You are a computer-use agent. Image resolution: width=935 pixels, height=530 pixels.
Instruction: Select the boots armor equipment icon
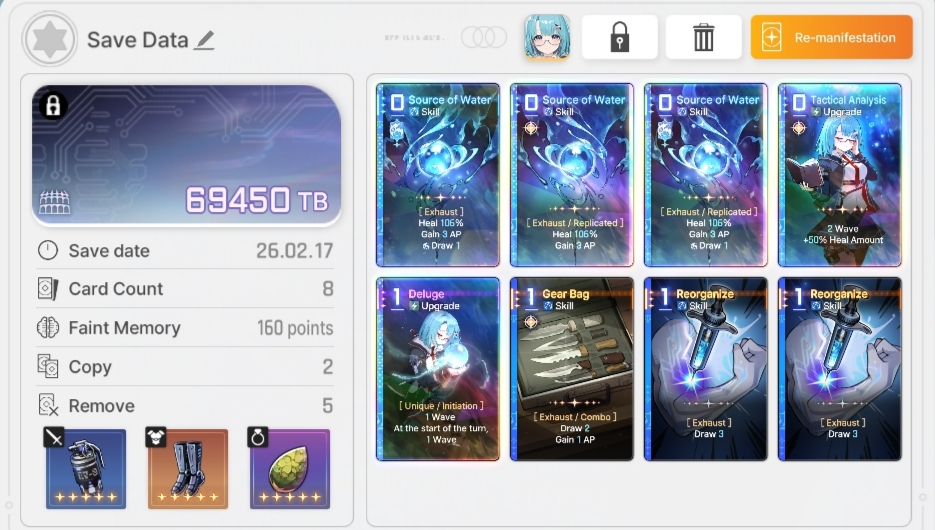pyautogui.click(x=188, y=469)
